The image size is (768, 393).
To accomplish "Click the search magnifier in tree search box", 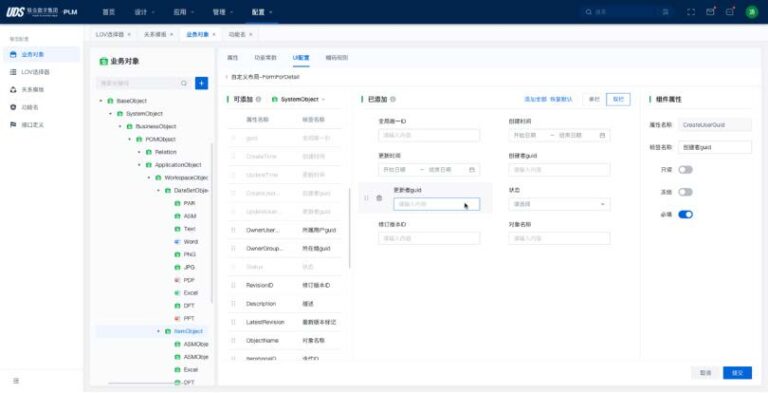I will tap(184, 83).
